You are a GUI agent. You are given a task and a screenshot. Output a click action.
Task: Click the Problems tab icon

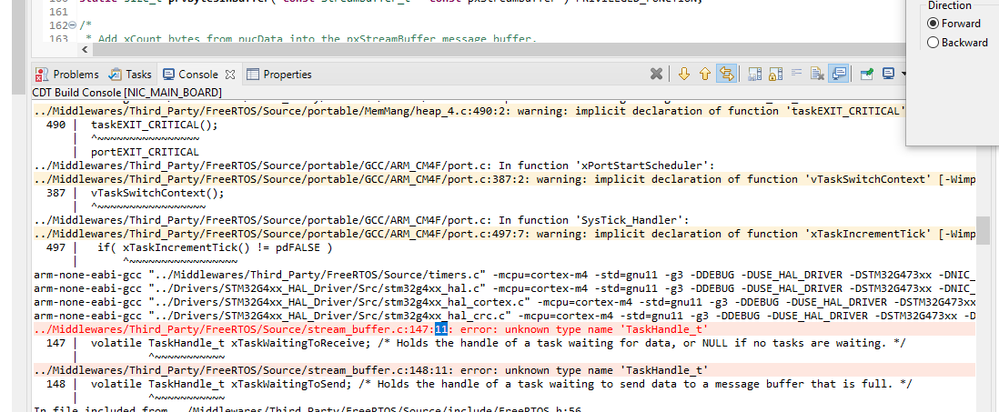41,75
